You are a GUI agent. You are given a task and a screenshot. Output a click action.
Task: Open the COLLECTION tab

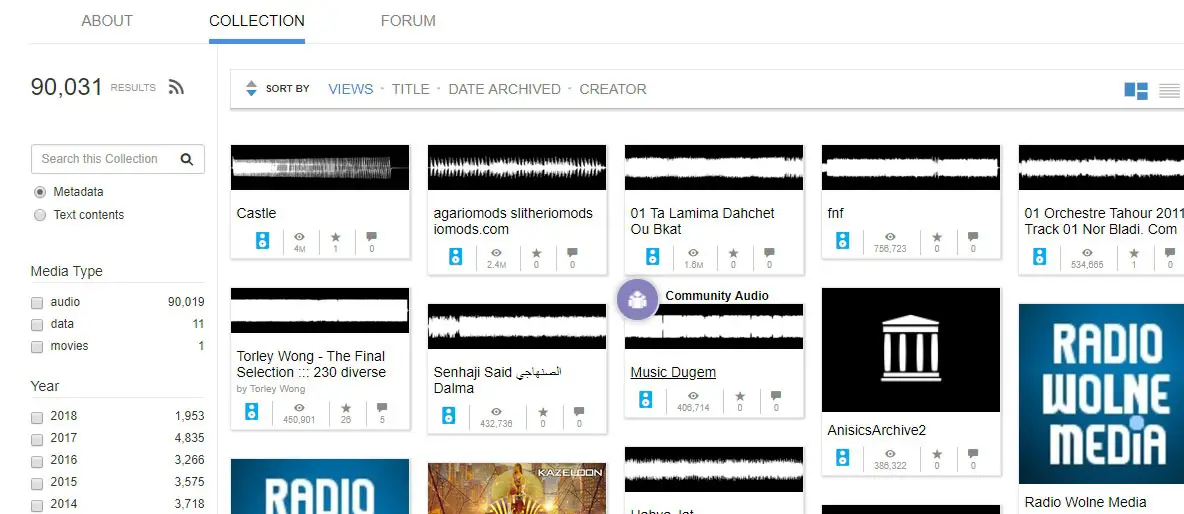(257, 21)
